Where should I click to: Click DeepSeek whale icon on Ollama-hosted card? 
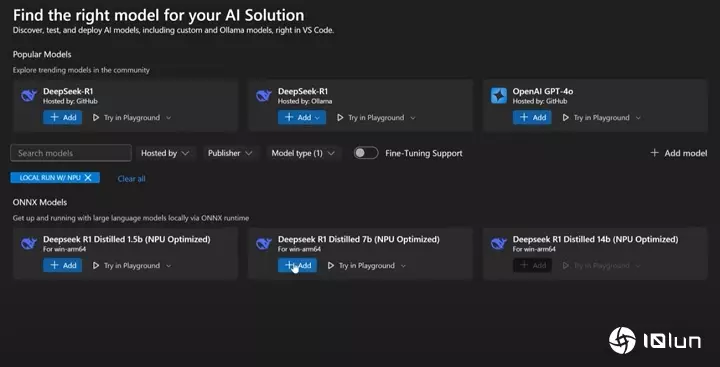tap(264, 96)
